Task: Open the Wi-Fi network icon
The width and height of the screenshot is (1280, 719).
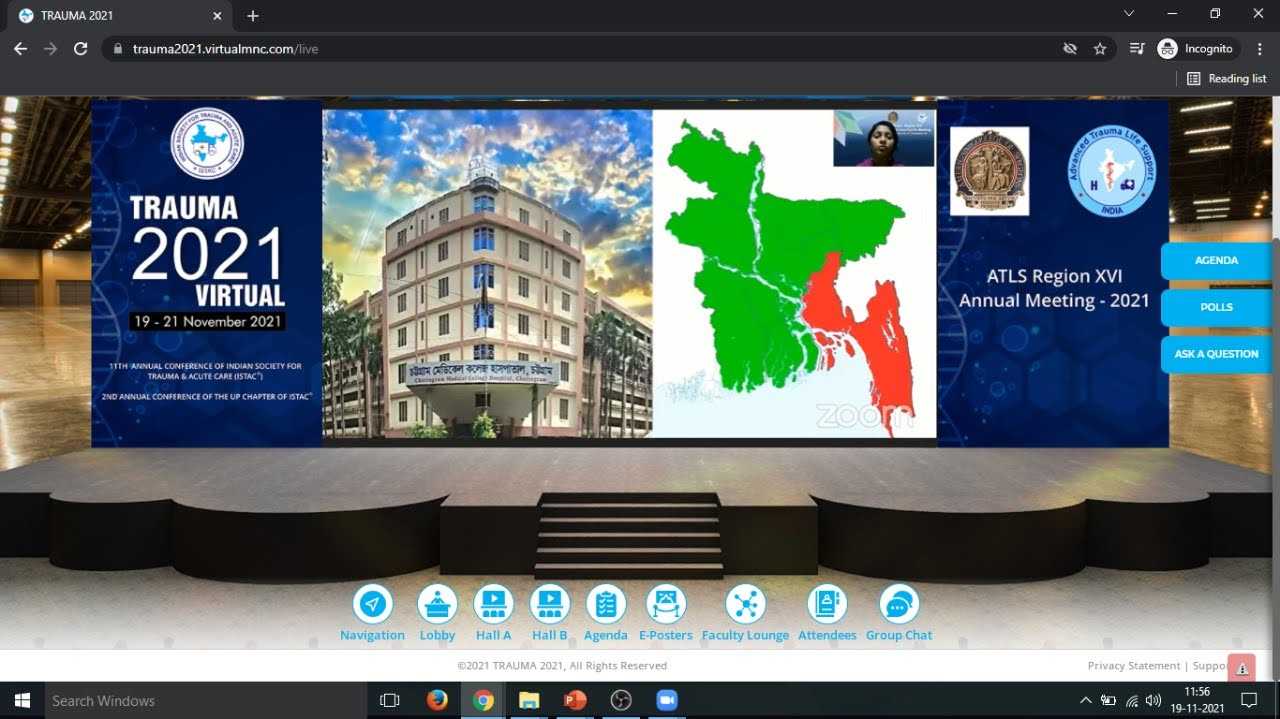Action: [1132, 701]
